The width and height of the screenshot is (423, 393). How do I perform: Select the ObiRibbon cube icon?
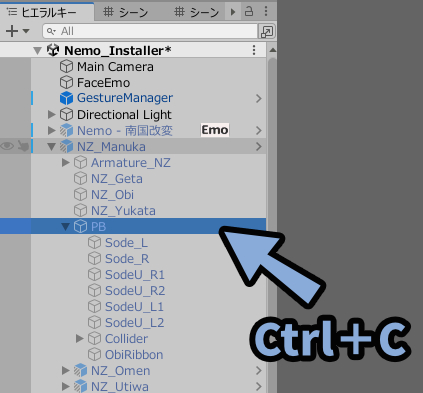[94, 354]
